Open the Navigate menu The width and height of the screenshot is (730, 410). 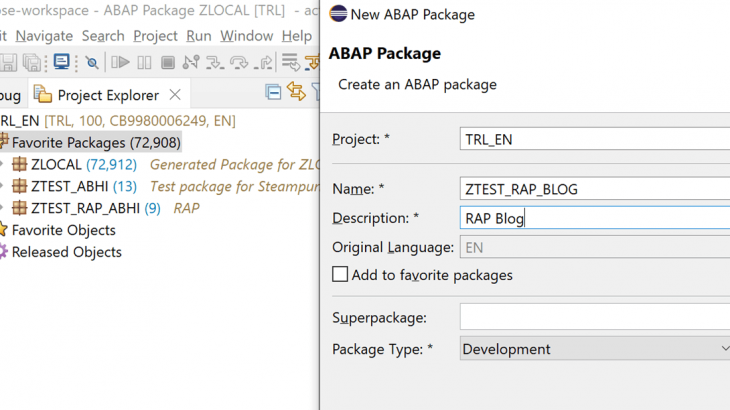(44, 35)
